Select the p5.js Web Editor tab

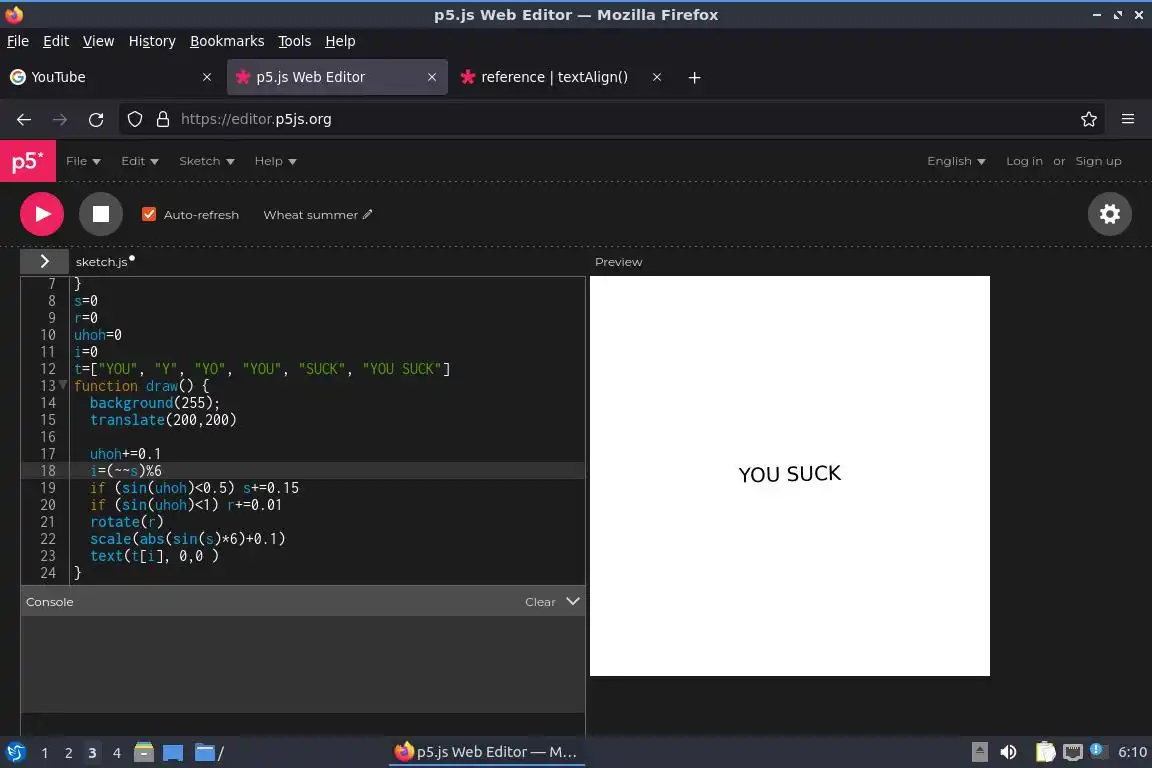click(x=336, y=77)
